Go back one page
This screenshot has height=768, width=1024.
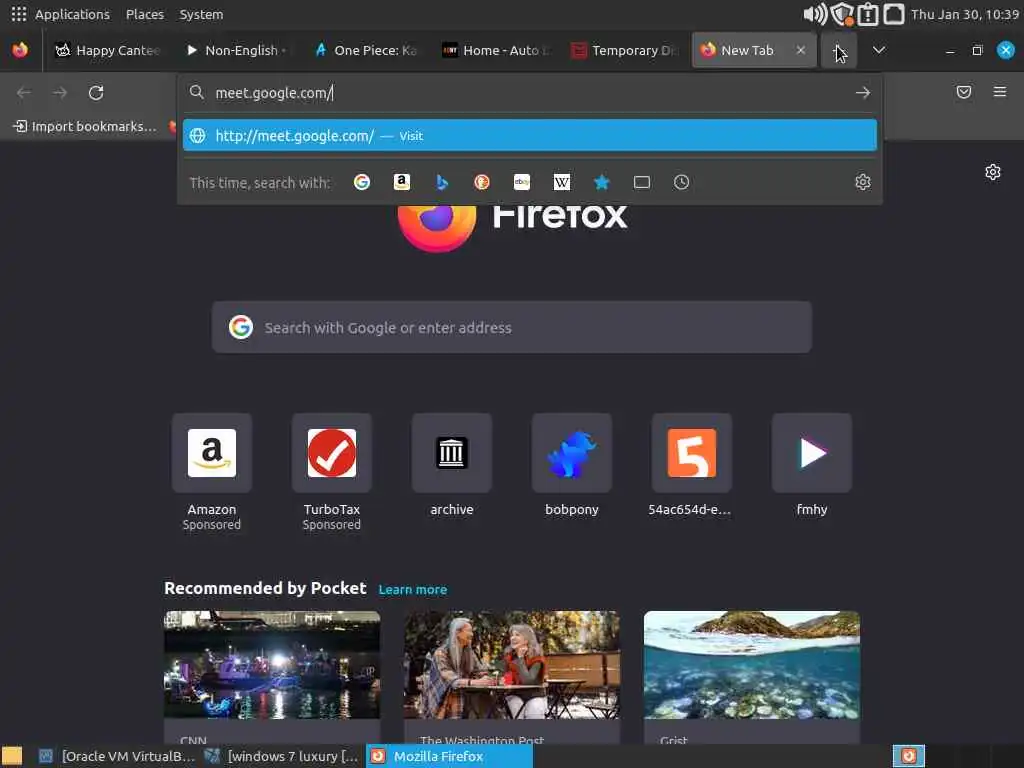pyautogui.click(x=24, y=93)
